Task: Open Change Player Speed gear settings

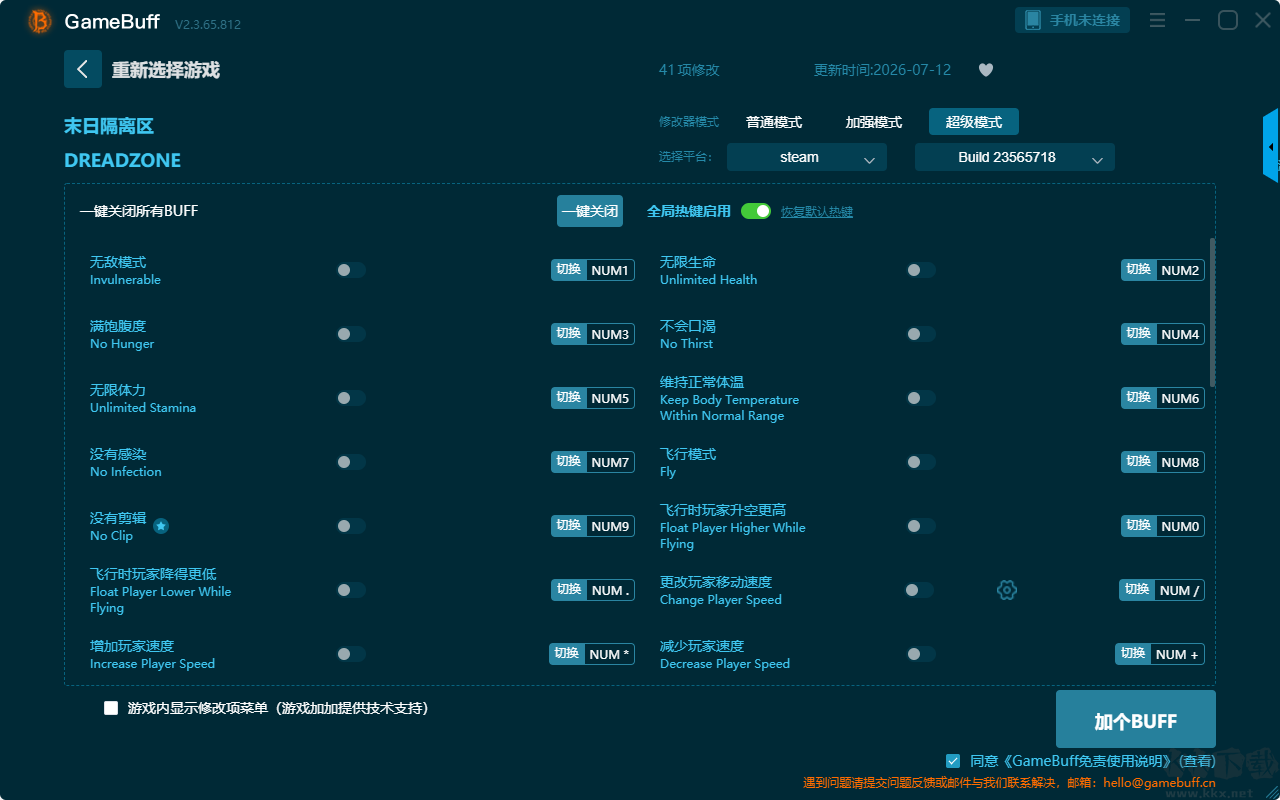Action: point(1007,590)
